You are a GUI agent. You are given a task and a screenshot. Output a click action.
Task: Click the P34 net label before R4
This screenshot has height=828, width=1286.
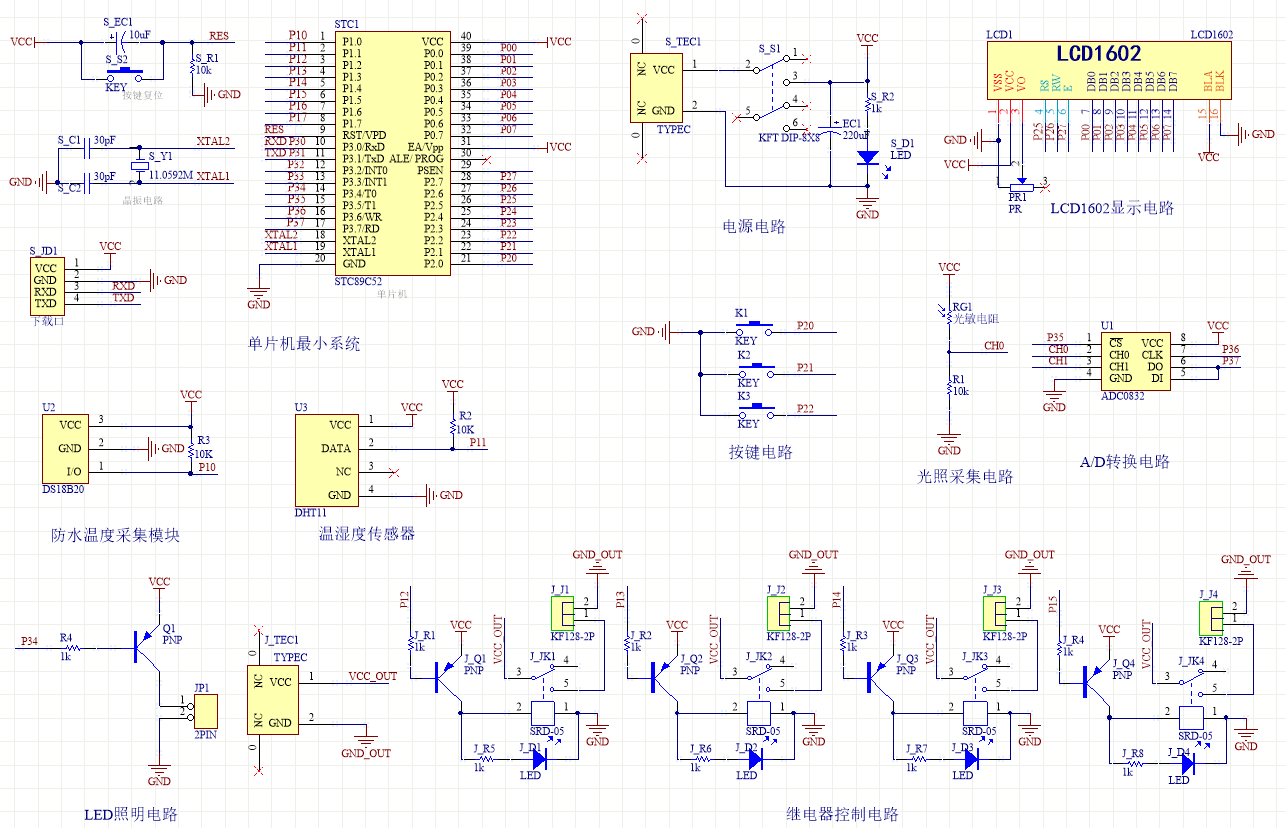(x=29, y=640)
